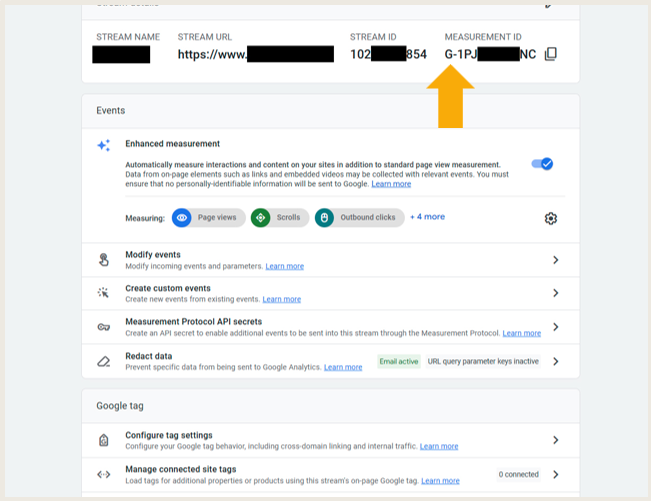The height and width of the screenshot is (501, 651).
Task: Open Learn more under Enhanced measurement description
Action: pos(391,184)
